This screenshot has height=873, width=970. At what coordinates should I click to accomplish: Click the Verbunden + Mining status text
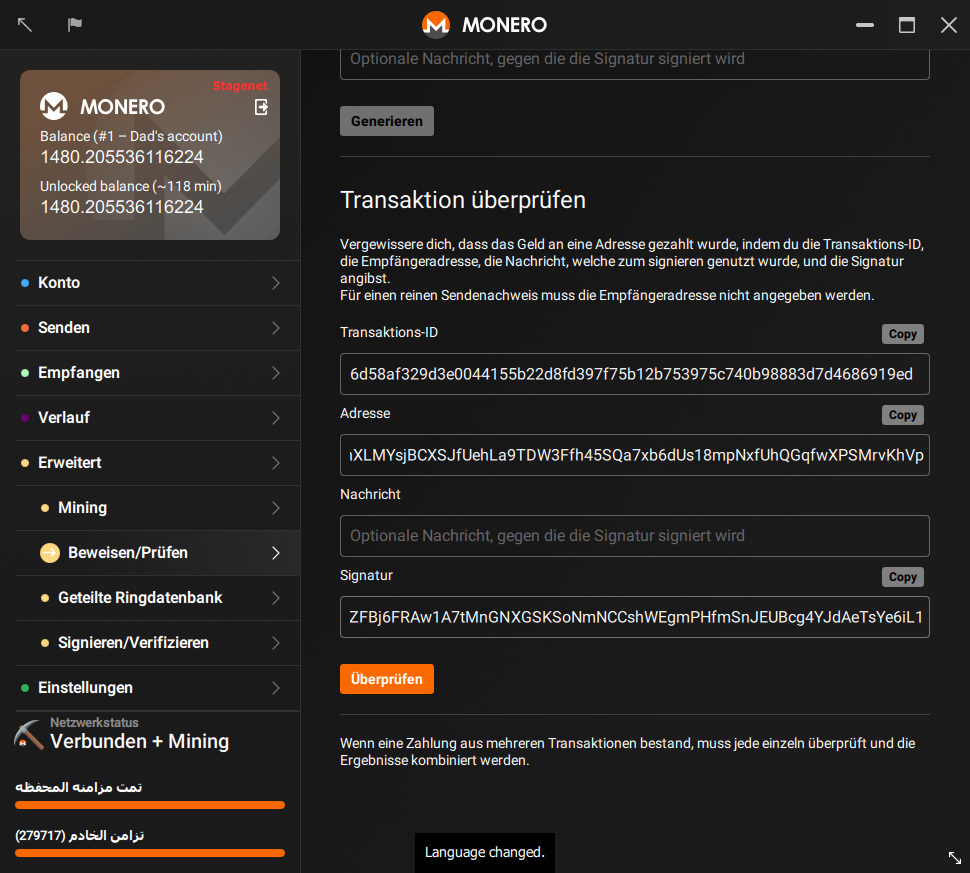point(140,741)
